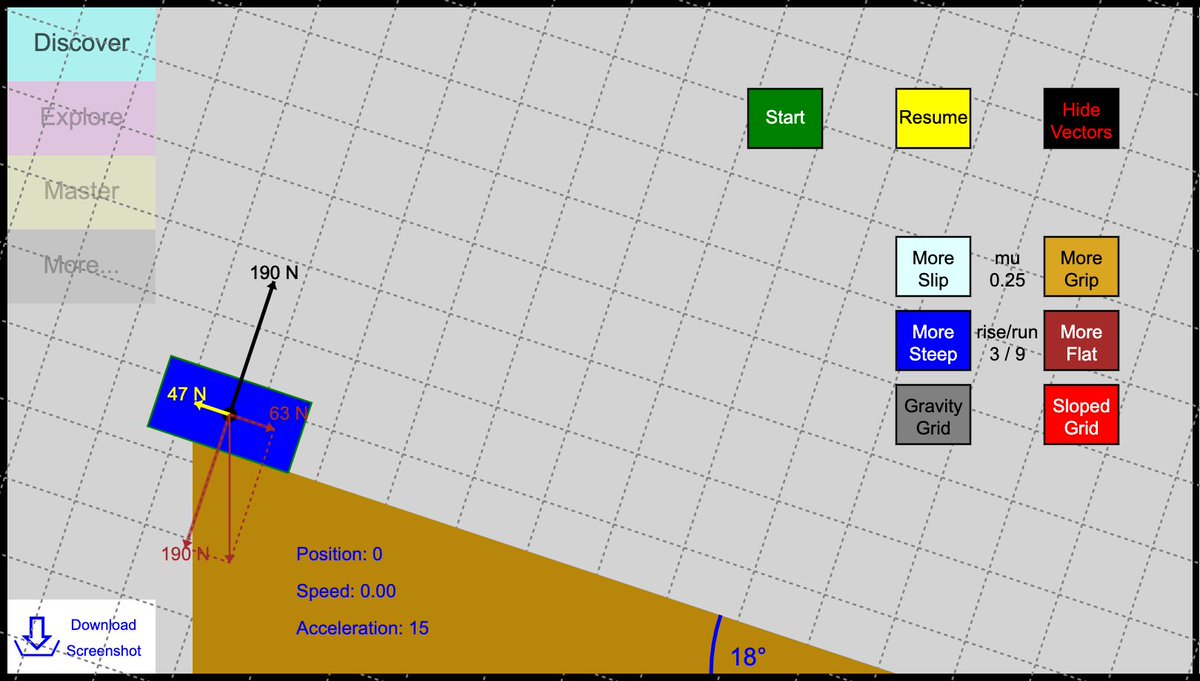Click the Speed: 0.00 readout
Viewport: 1200px width, 681px height.
click(x=346, y=591)
